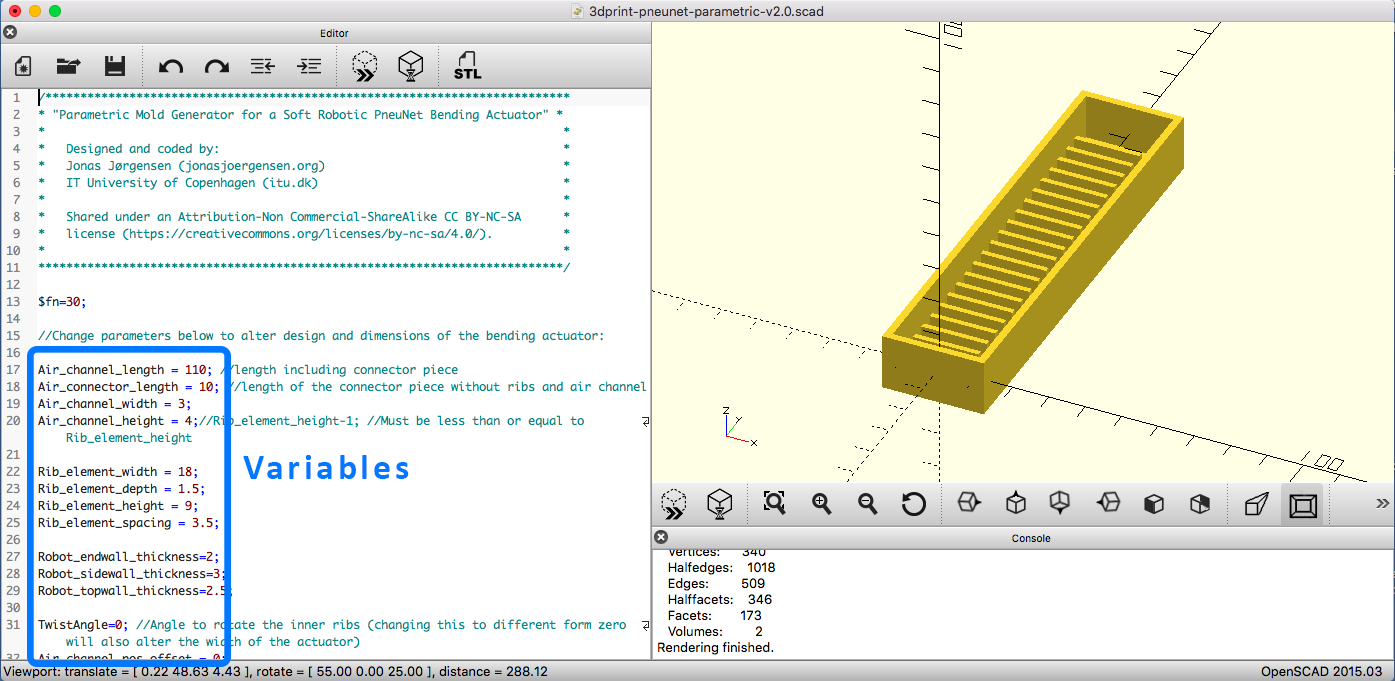Viewport: 1395px width, 681px height.
Task: Enable Perspective projection
Action: point(1256,503)
